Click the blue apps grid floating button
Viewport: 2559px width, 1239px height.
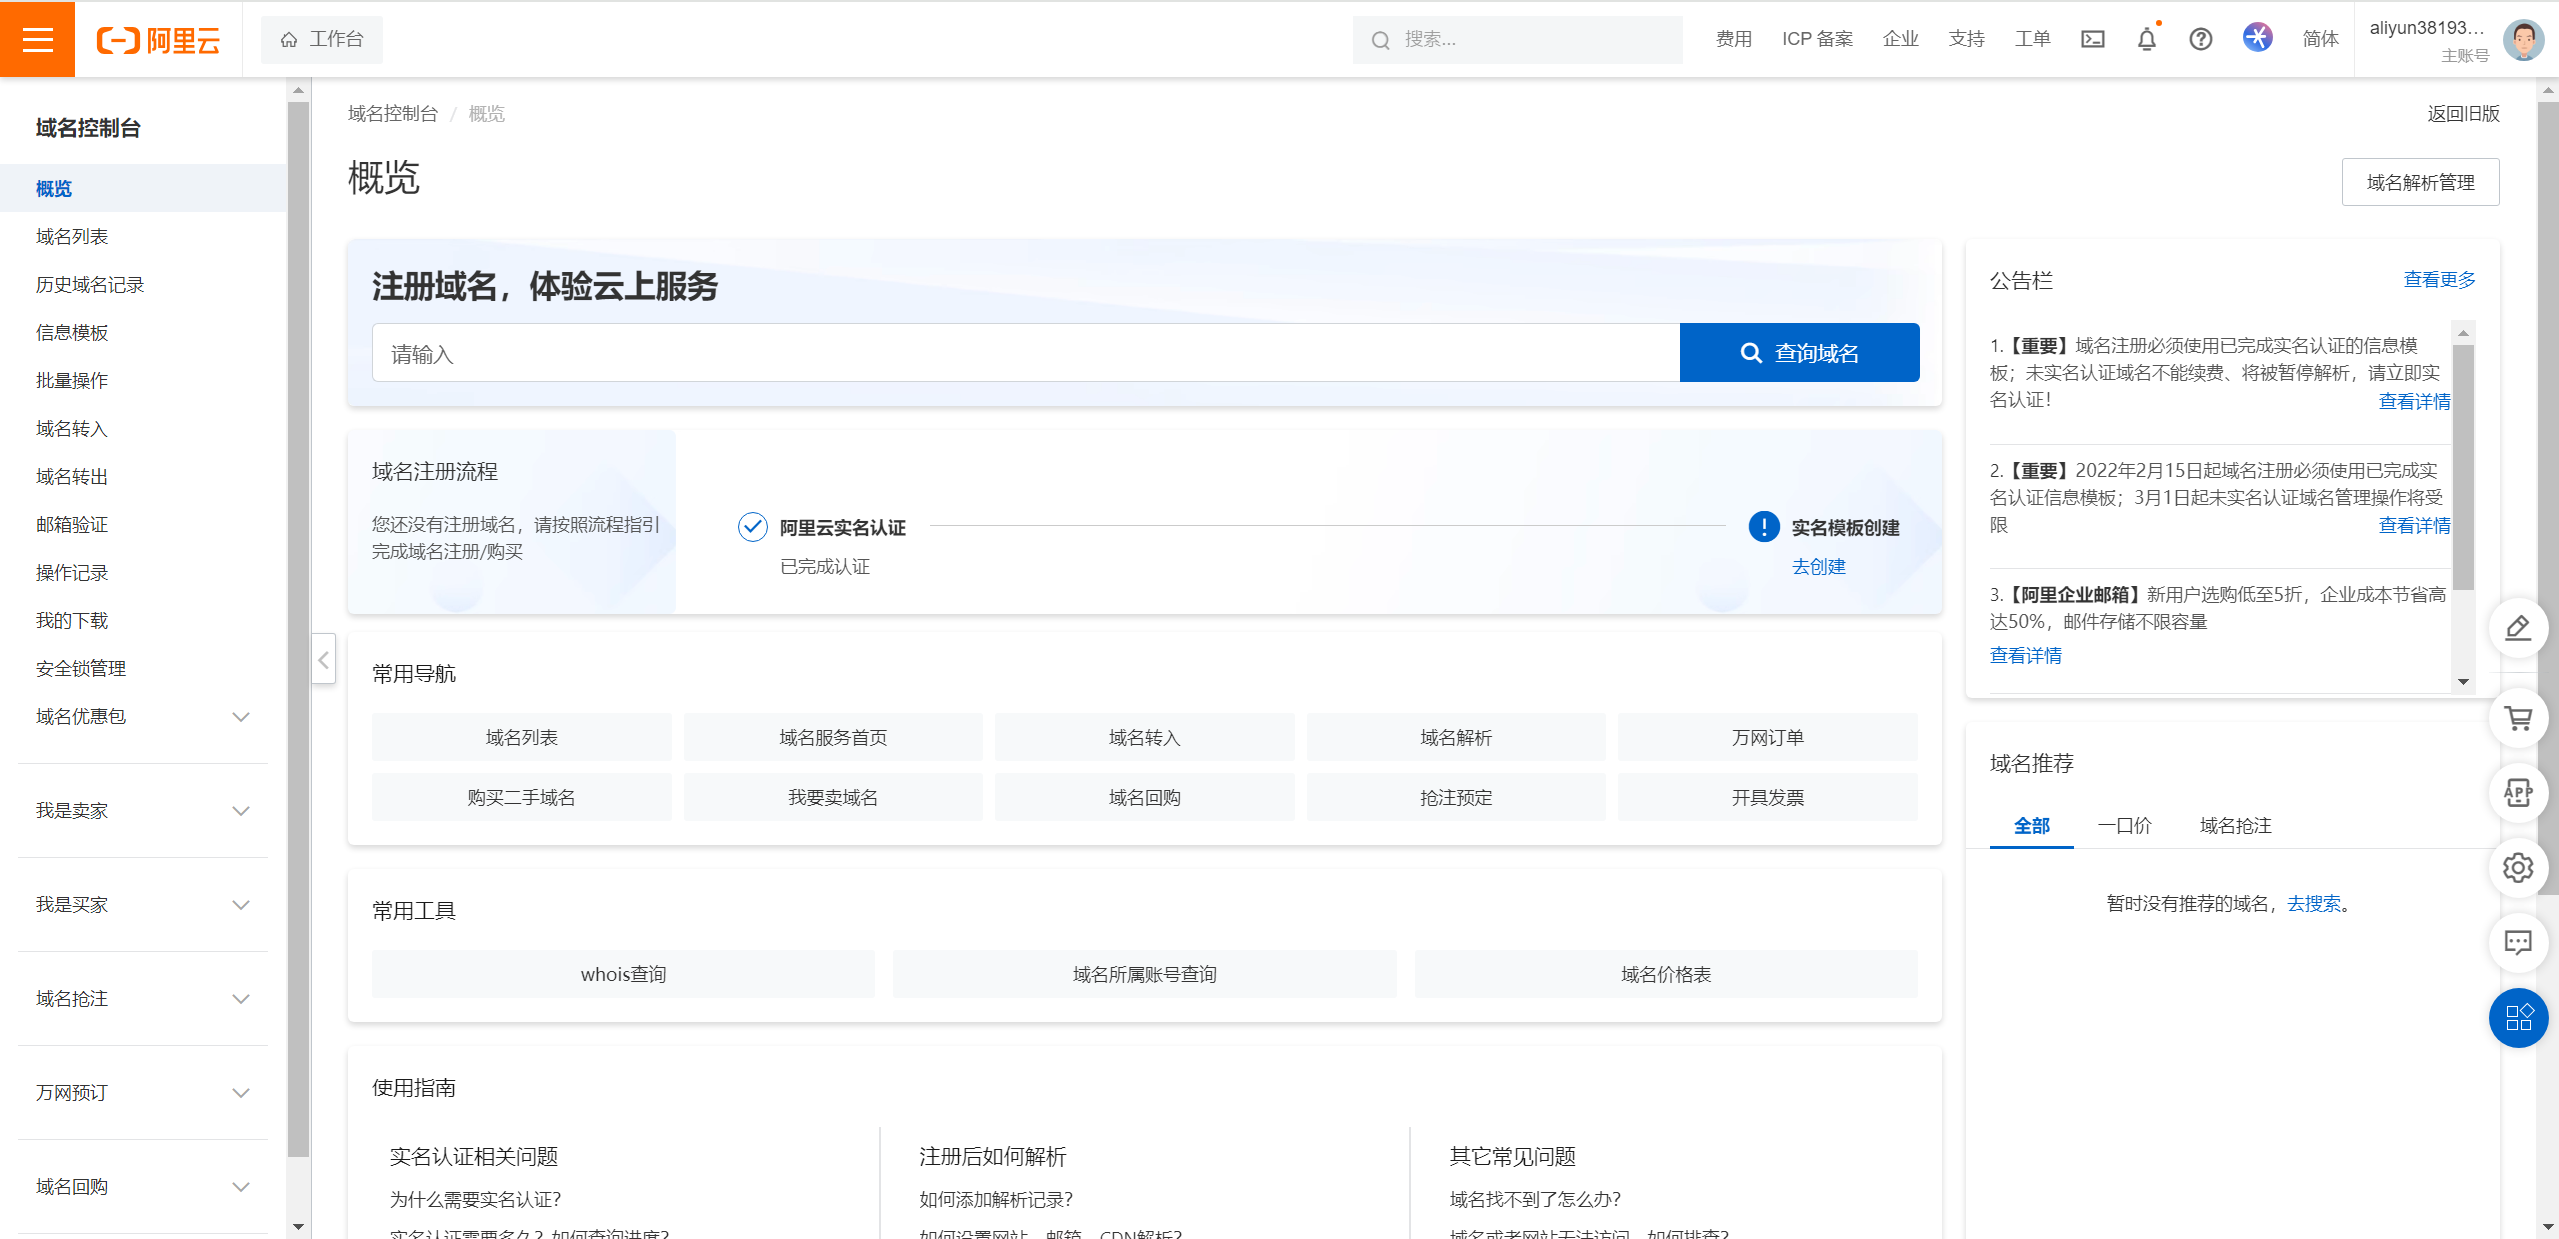(x=2517, y=1018)
